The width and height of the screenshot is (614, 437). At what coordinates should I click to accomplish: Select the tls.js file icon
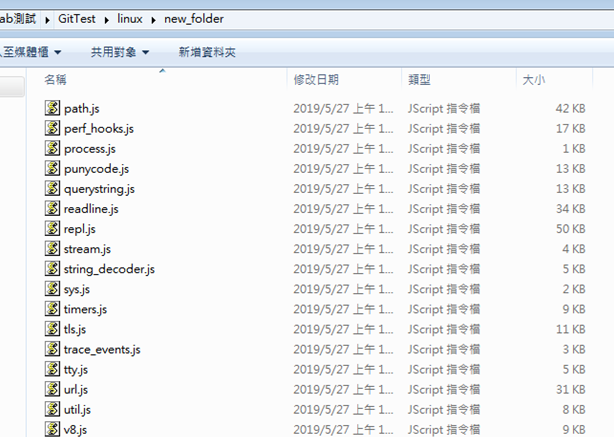tap(53, 328)
